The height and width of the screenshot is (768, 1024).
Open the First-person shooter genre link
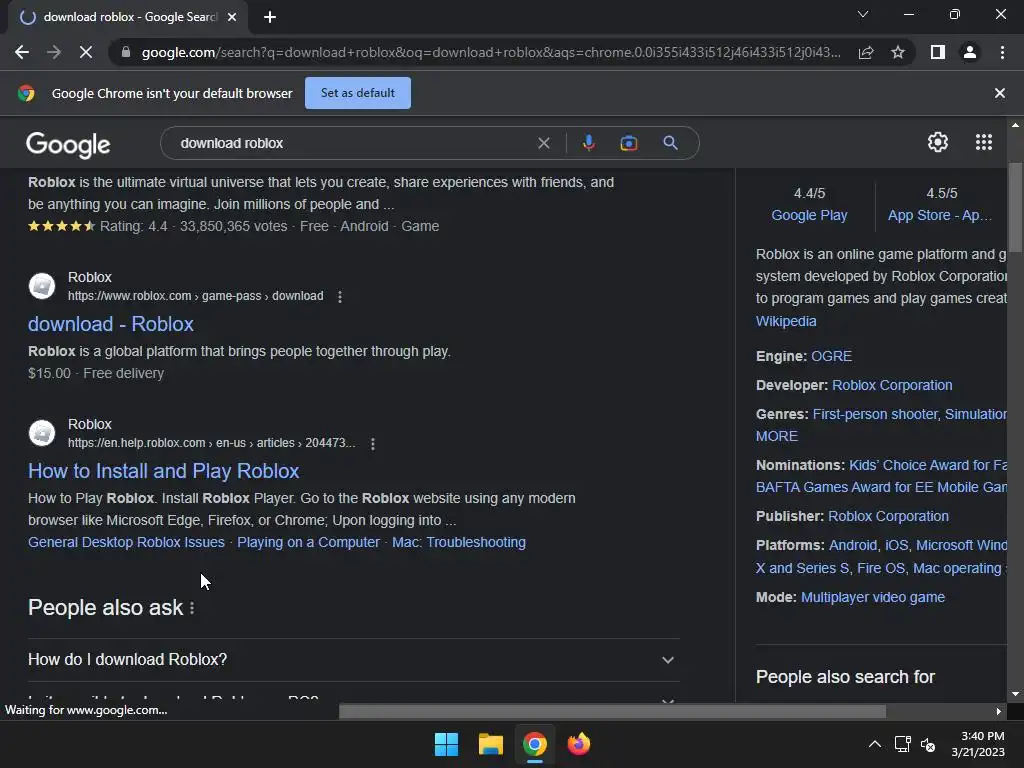pos(875,414)
